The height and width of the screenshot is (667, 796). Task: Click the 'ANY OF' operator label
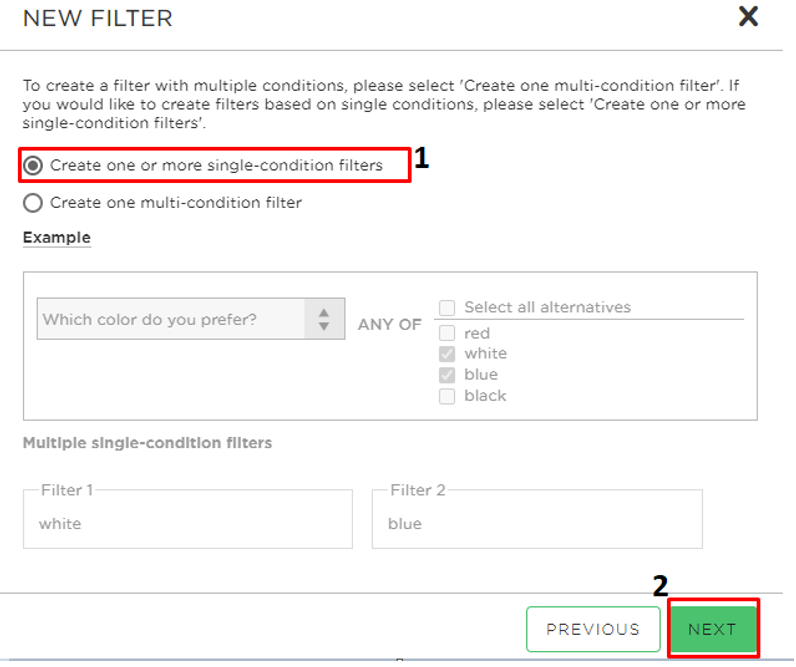(390, 324)
